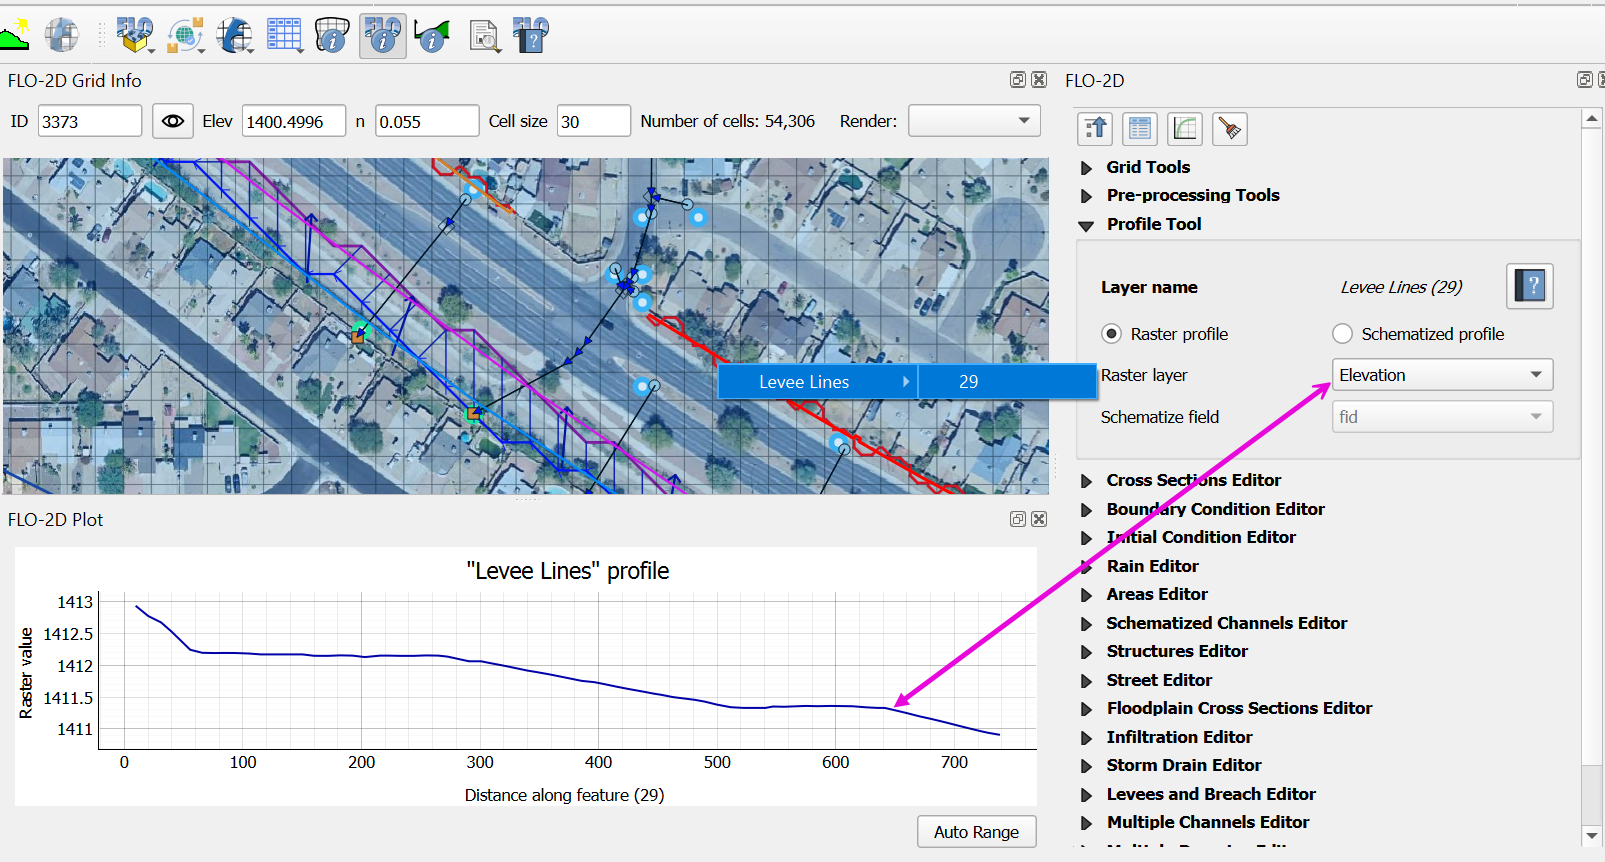The width and height of the screenshot is (1605, 862).
Task: Click the broom cleanup icon in FLO-2D panel
Action: tap(1230, 129)
